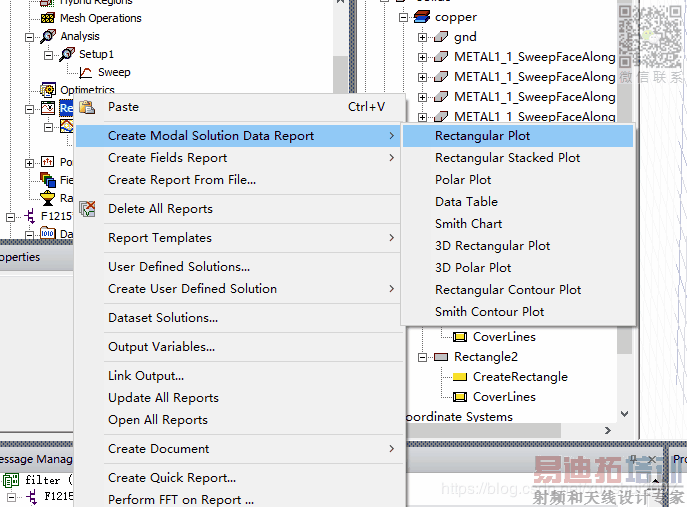Open Create User Defined Solution submenu
687x507 pixels.
(238, 289)
